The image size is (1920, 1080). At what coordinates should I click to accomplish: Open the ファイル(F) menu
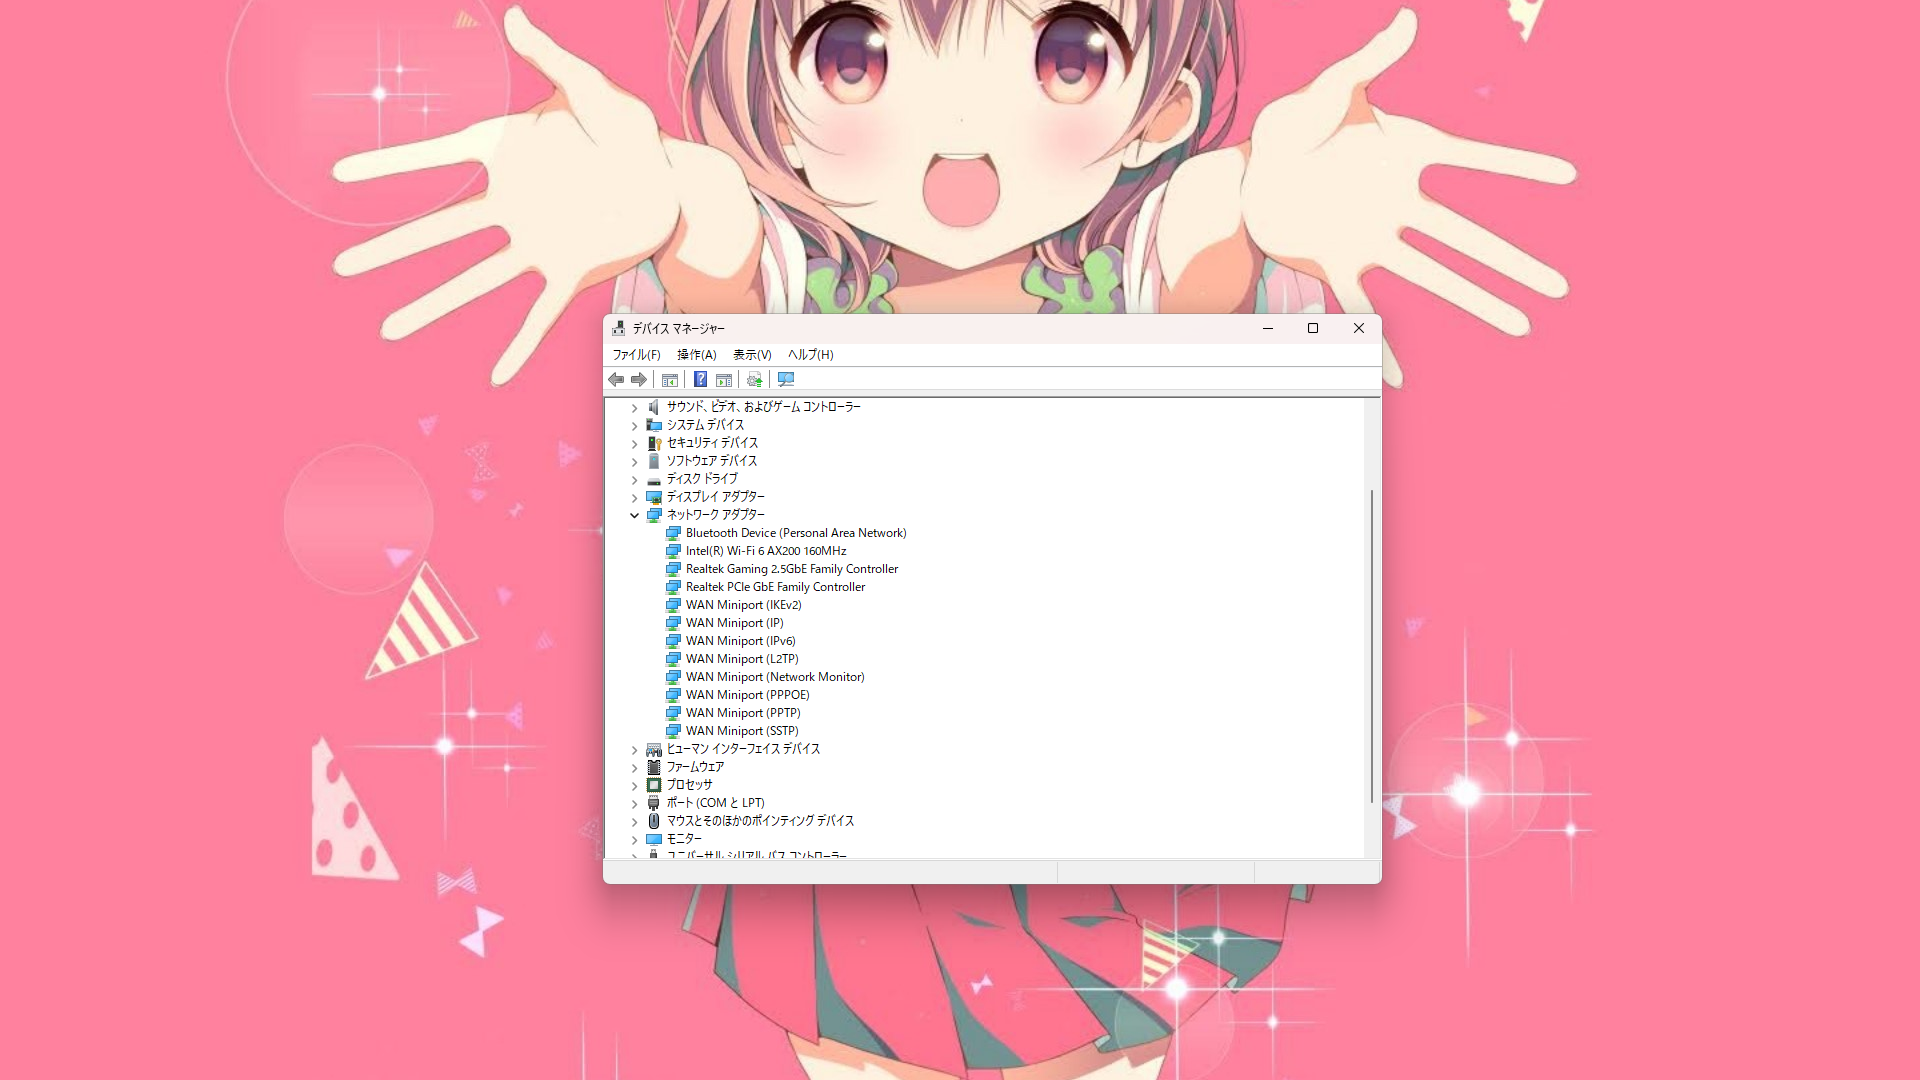[x=637, y=355]
